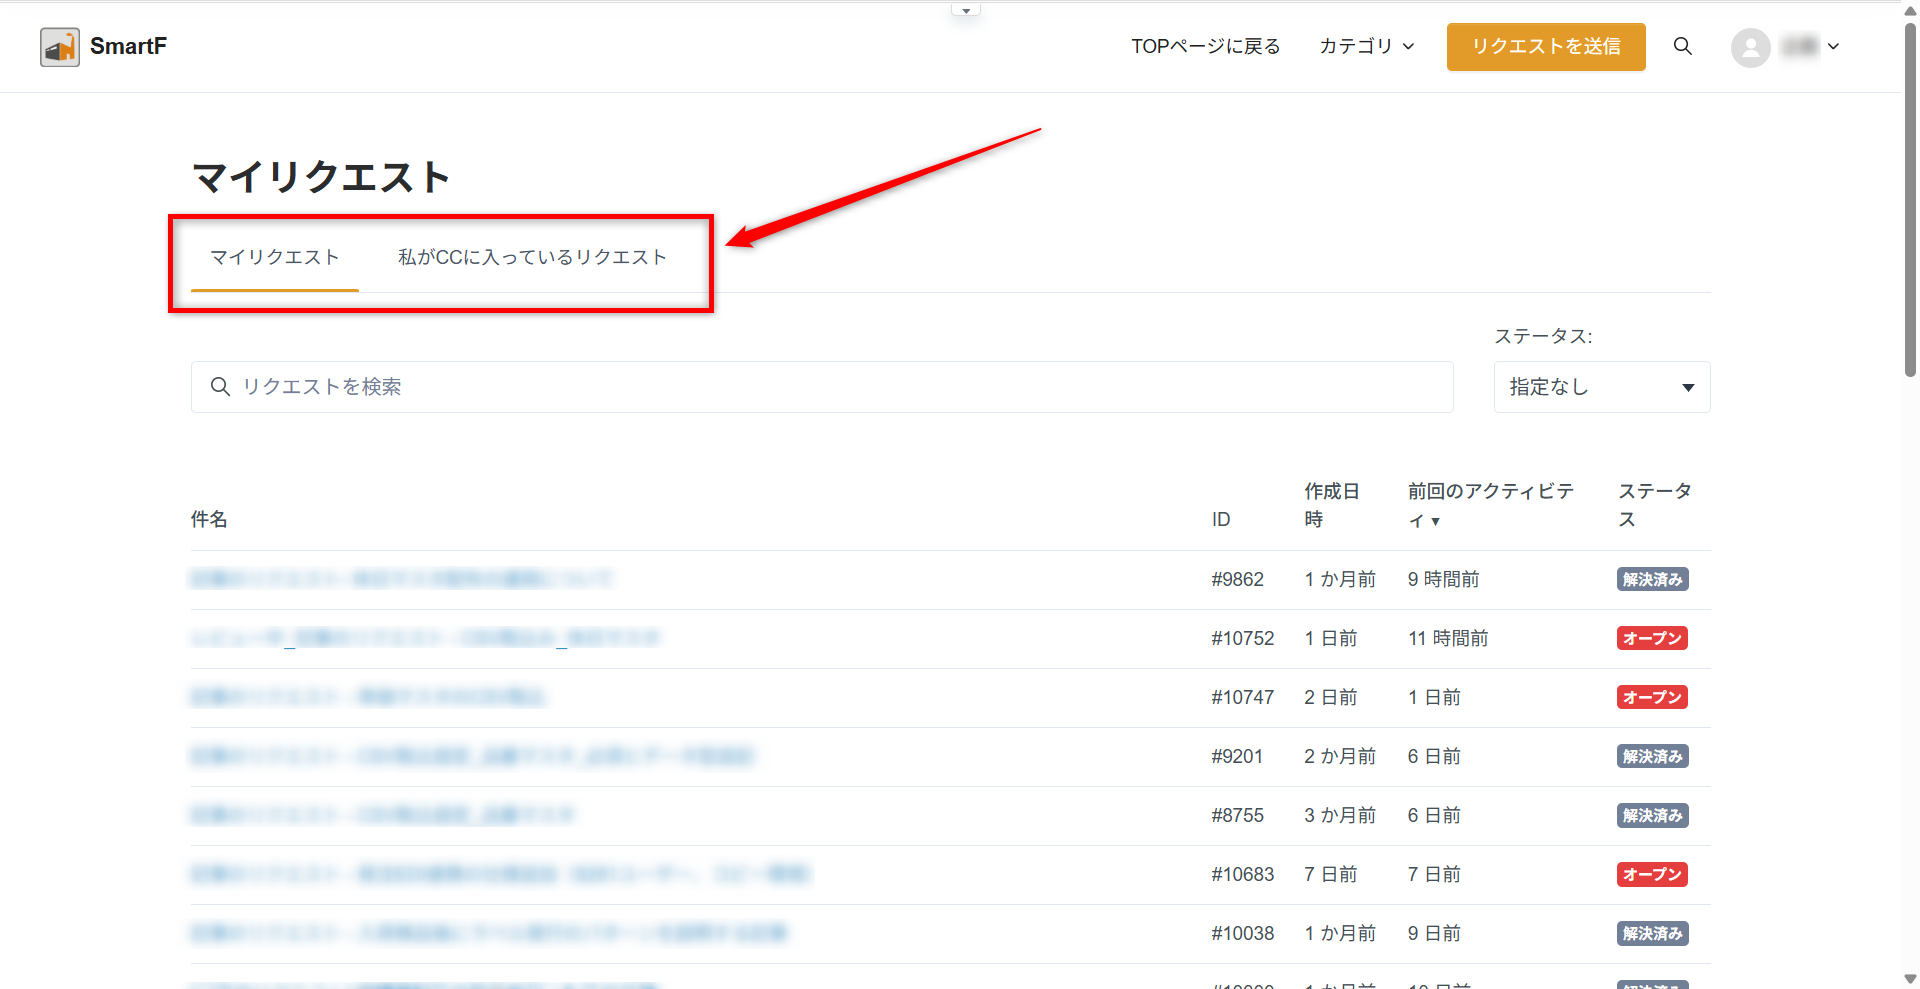Screen dimensions: 1920x989
Task: Click the SmartF logo icon
Action: (x=60, y=47)
